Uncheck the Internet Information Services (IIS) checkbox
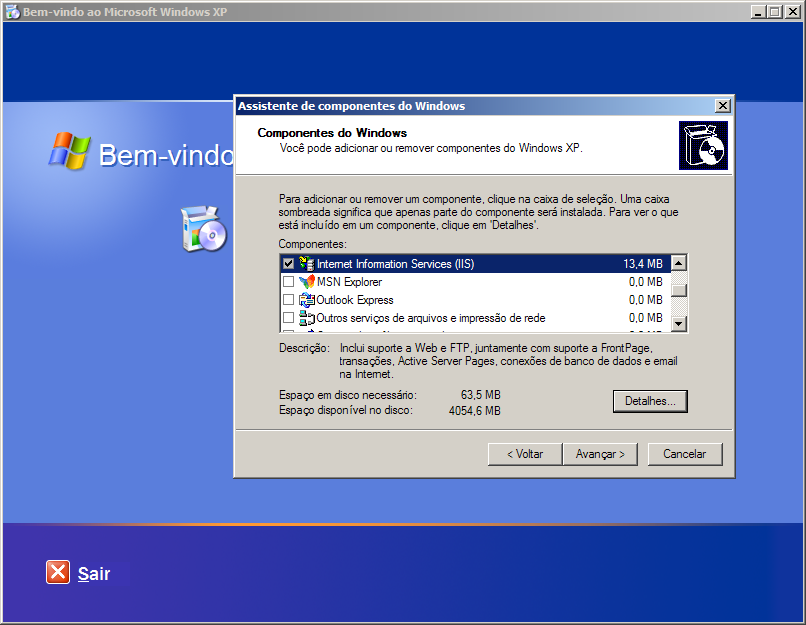Viewport: 806px width, 625px height. click(288, 264)
